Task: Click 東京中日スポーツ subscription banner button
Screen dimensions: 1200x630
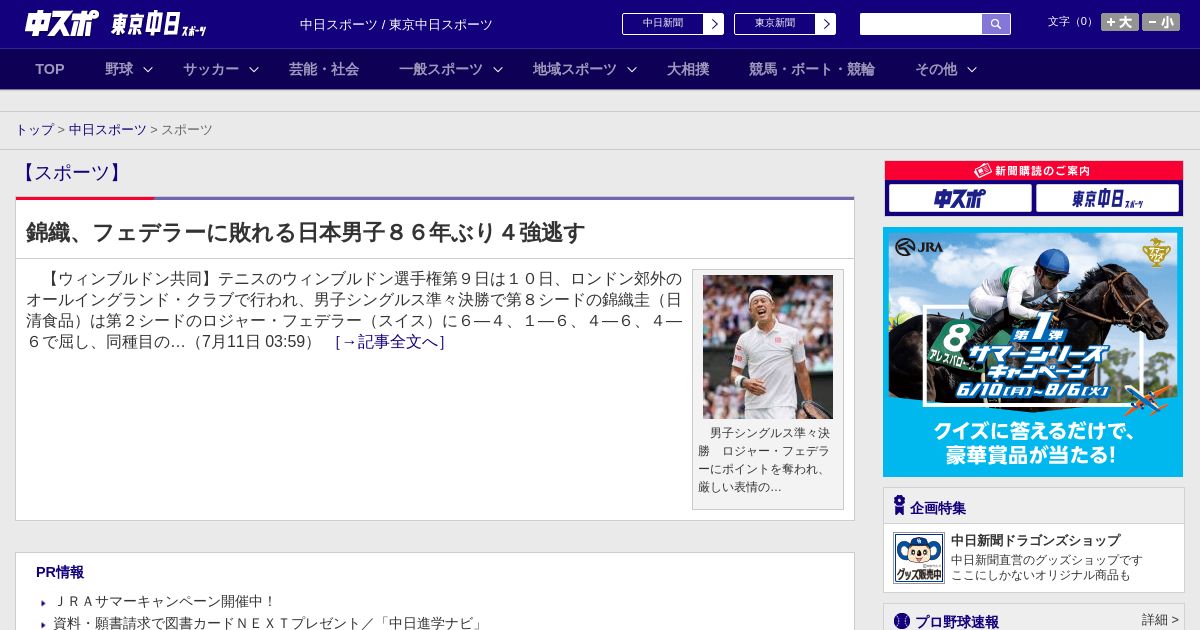Action: pyautogui.click(x=1107, y=198)
